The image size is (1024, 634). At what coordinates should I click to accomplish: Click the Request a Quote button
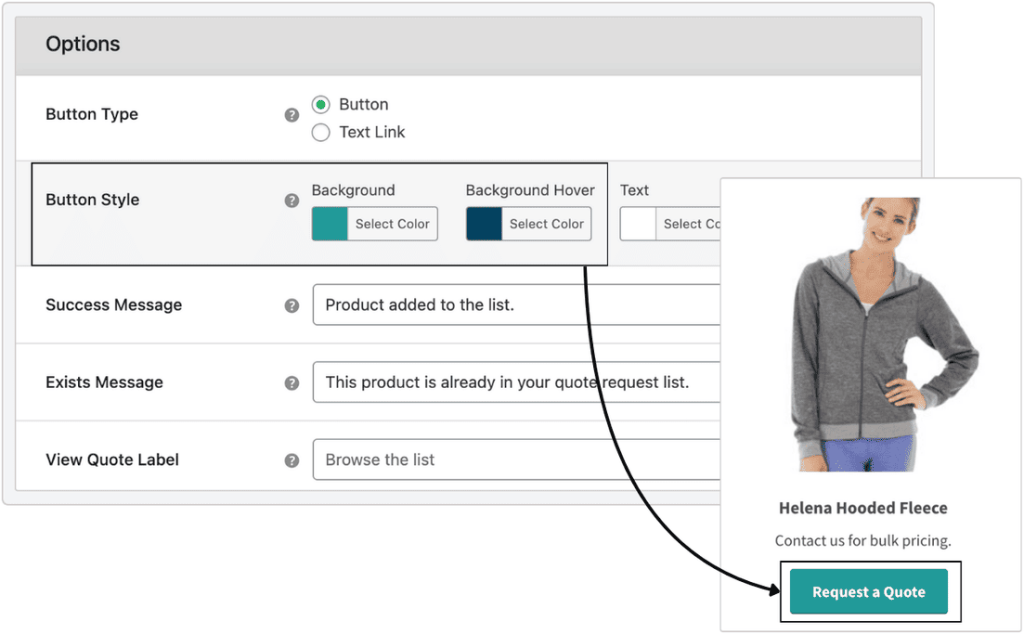(x=869, y=592)
